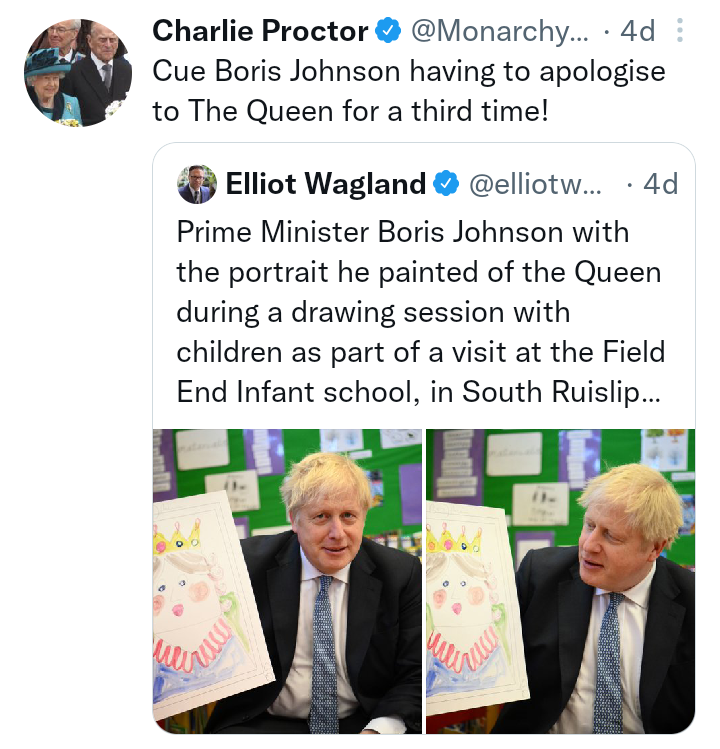
Task: Open the Elliot Wagland profile name link
Action: pyautogui.click(x=326, y=184)
